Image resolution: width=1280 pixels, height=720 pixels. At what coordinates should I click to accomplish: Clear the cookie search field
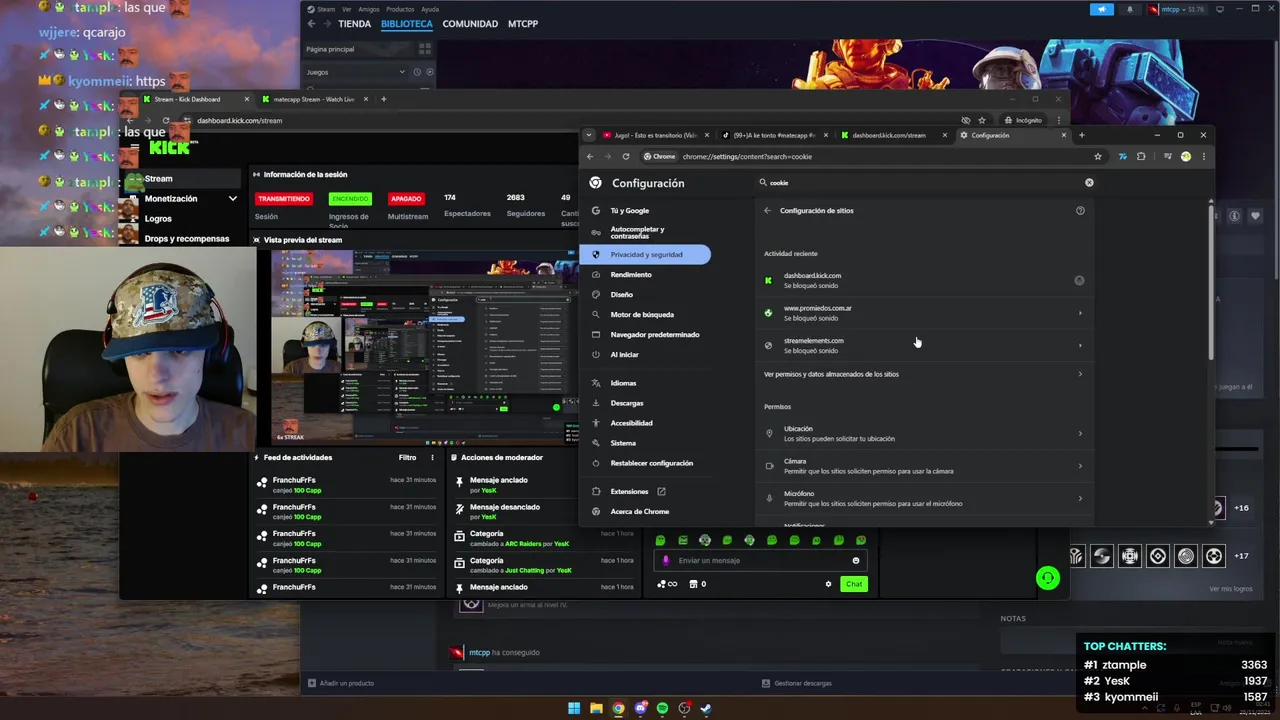1089,183
